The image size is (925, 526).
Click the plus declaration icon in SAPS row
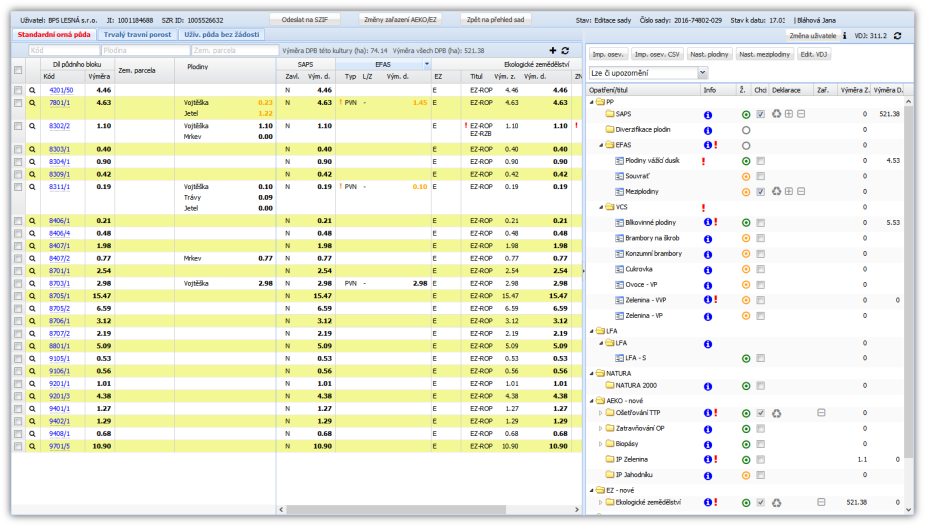click(789, 114)
